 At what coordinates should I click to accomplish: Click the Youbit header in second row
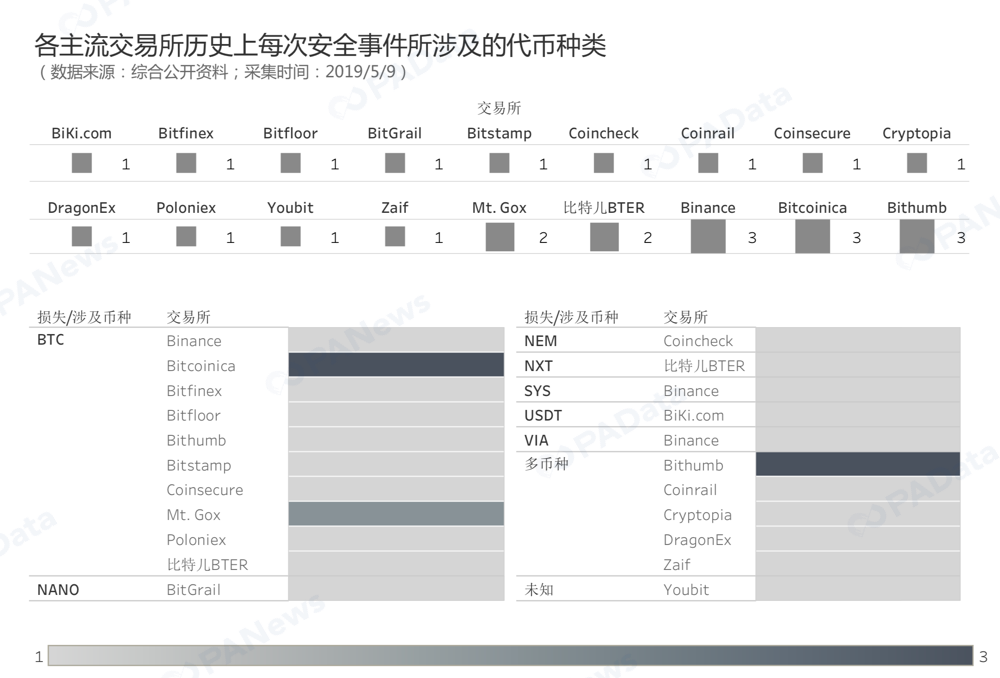click(290, 208)
